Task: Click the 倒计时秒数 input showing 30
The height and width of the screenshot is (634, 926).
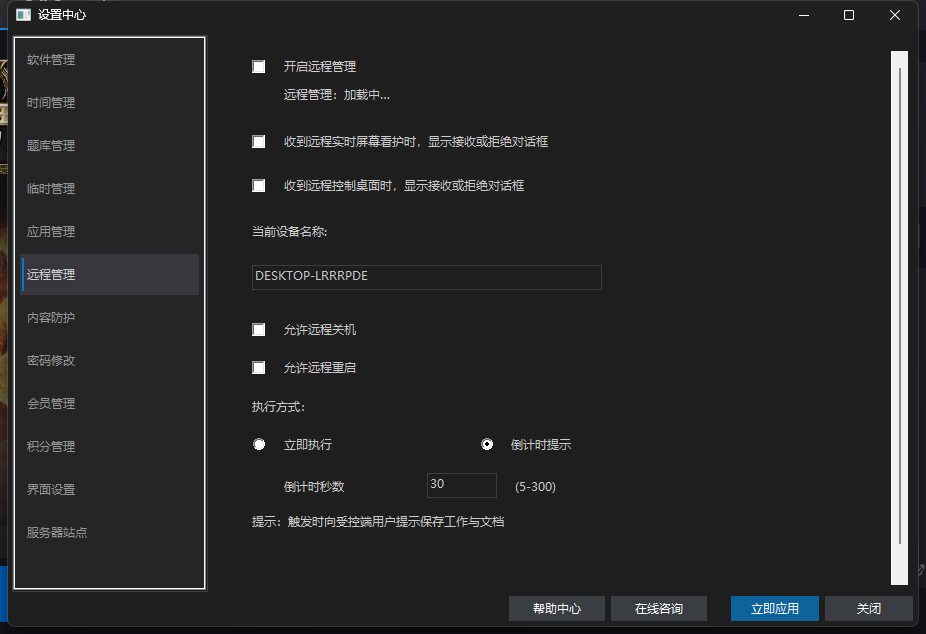Action: point(462,485)
